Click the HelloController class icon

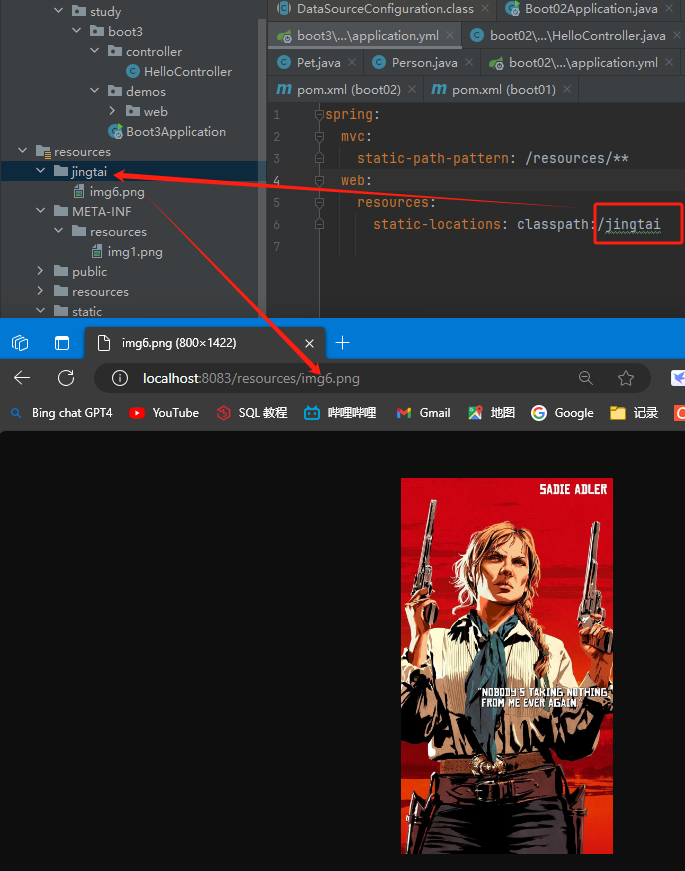pos(133,71)
